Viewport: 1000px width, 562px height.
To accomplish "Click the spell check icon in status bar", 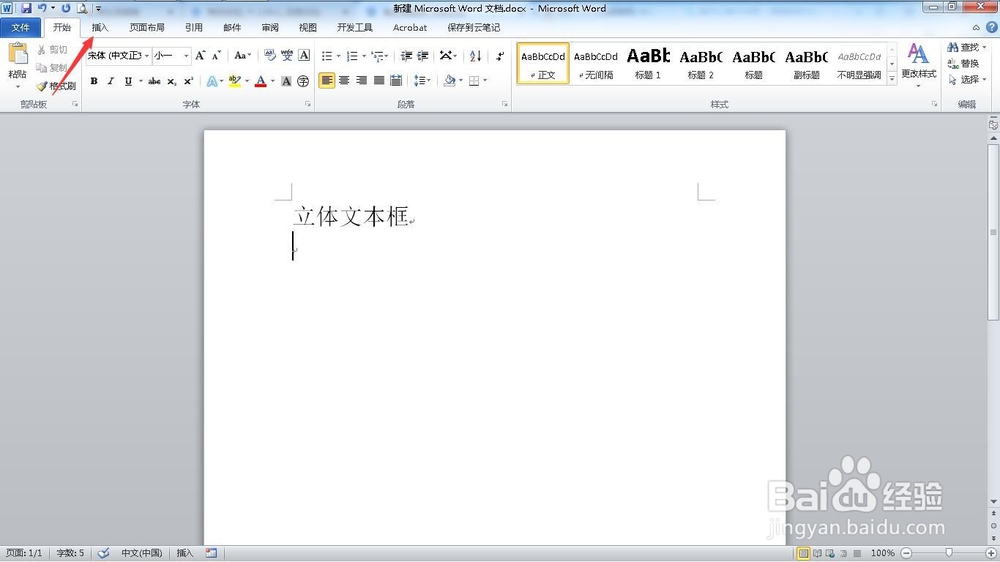I will tap(103, 553).
